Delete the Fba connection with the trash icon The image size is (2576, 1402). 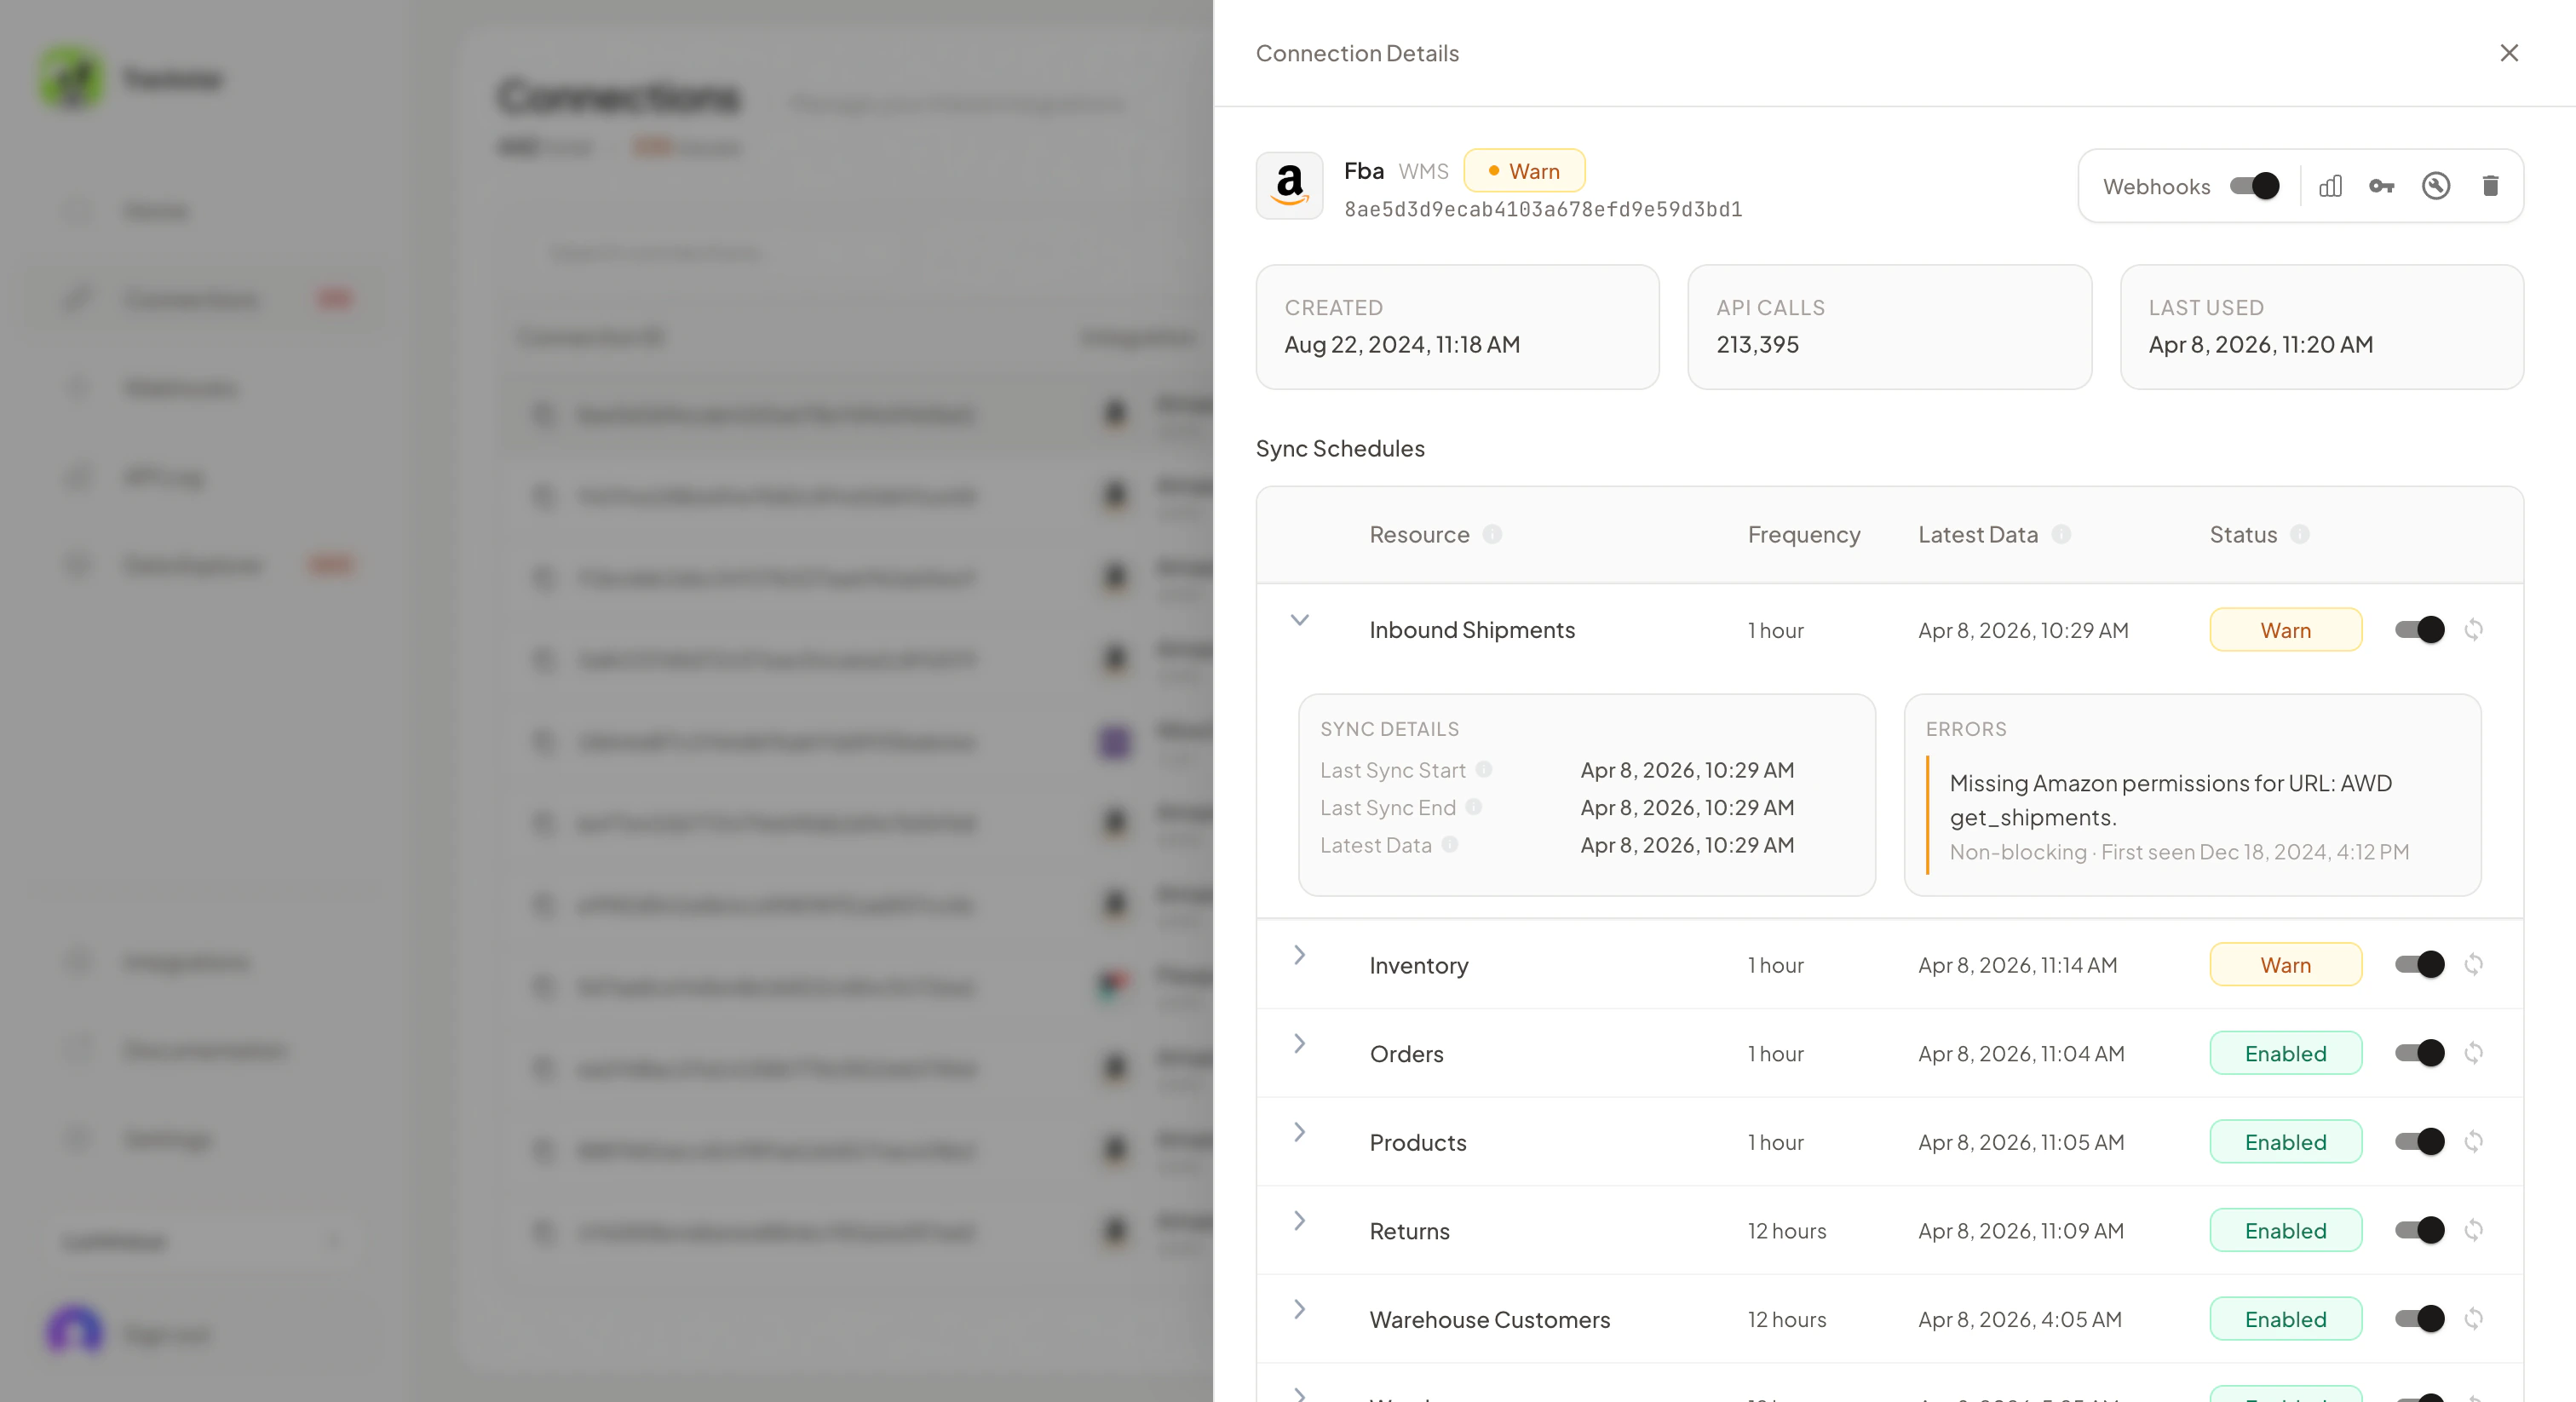click(x=2490, y=186)
